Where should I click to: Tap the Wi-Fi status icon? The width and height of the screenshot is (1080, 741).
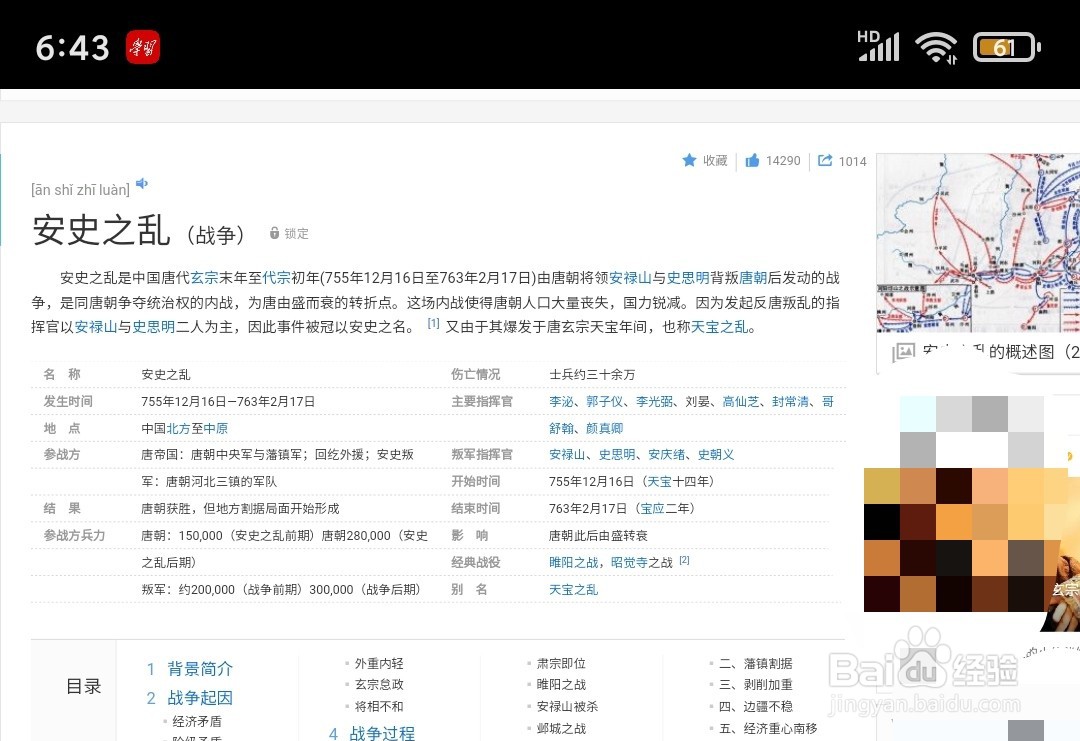pyautogui.click(x=936, y=48)
